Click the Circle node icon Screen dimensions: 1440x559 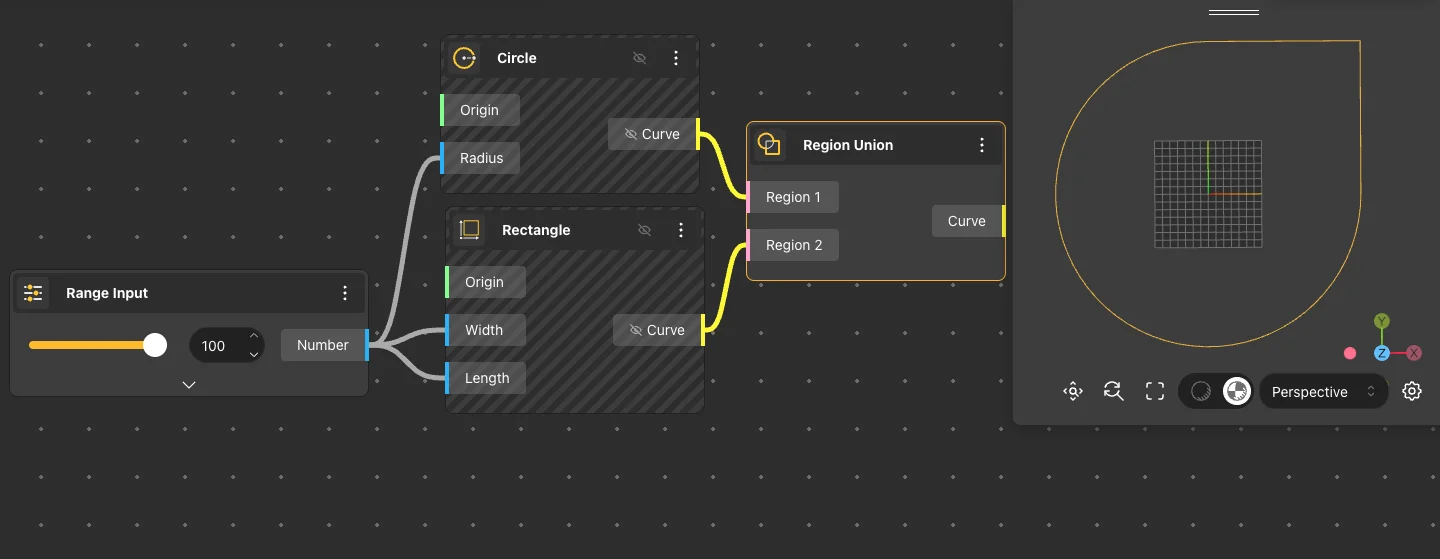click(464, 58)
